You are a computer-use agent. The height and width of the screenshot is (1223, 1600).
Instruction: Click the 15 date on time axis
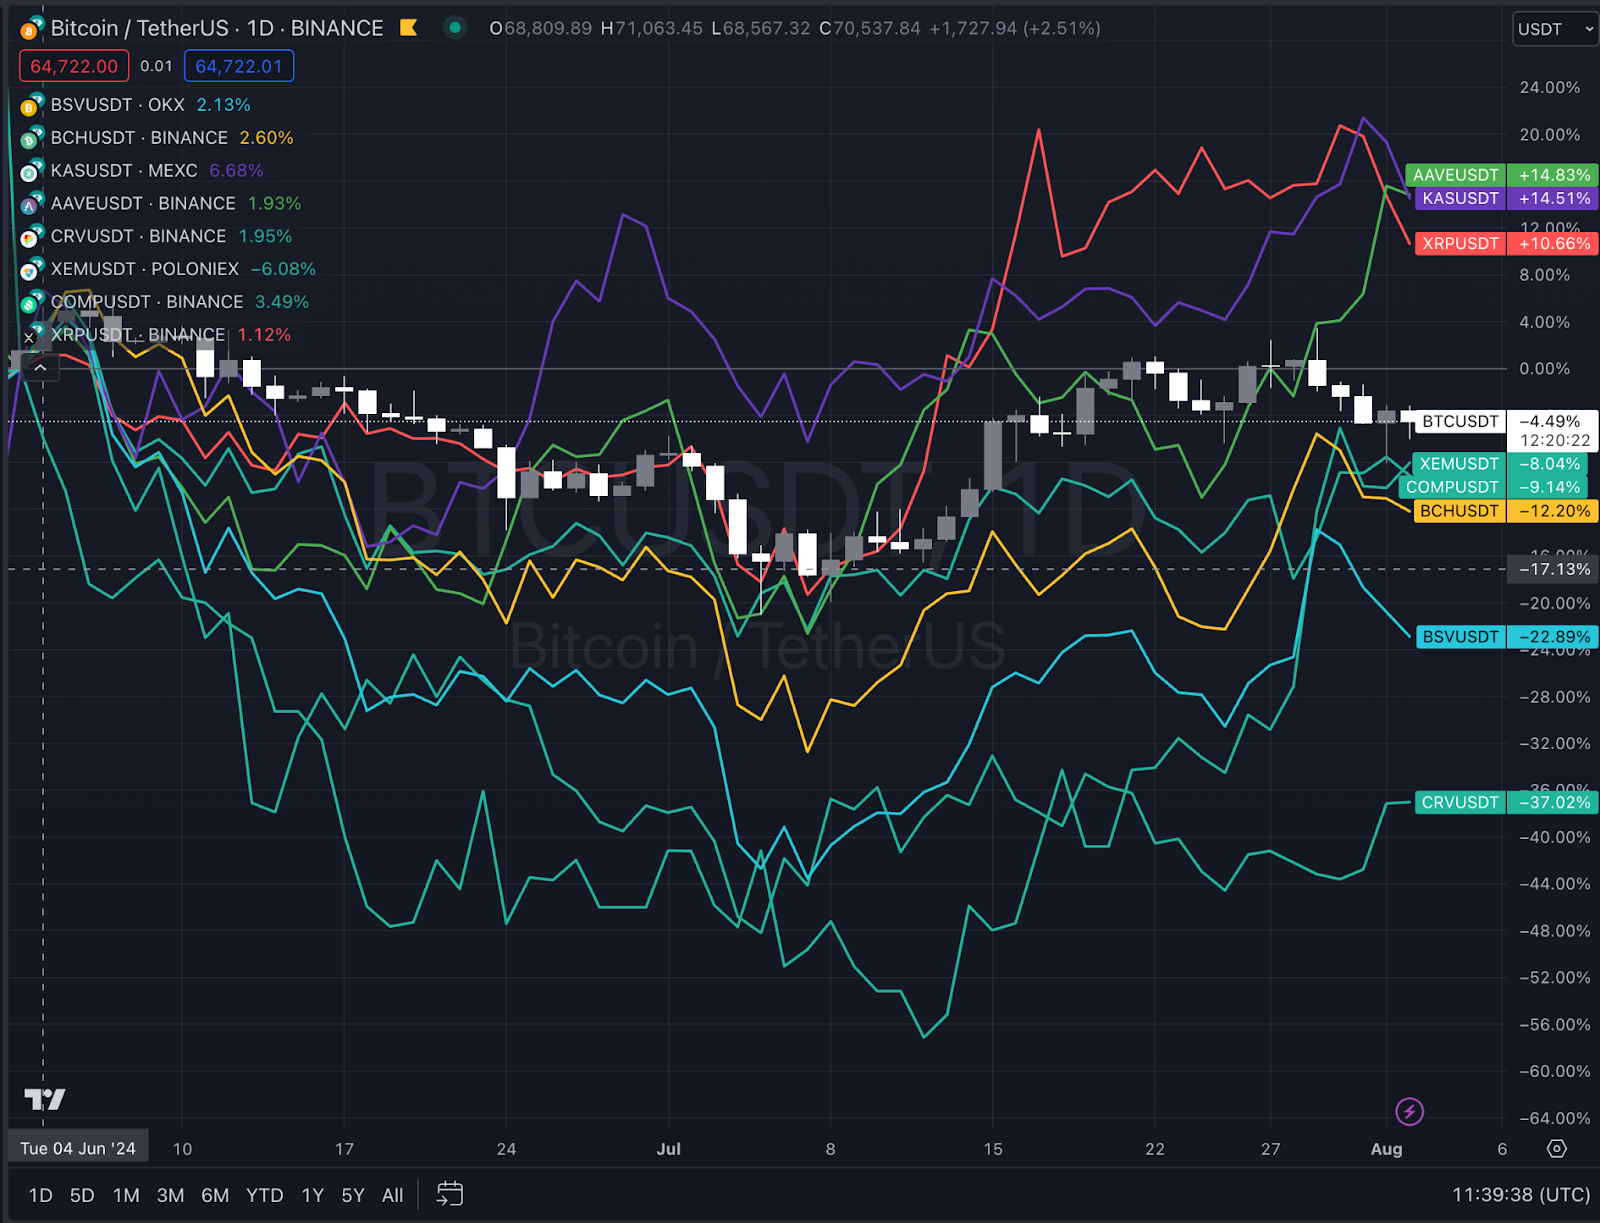(993, 1149)
